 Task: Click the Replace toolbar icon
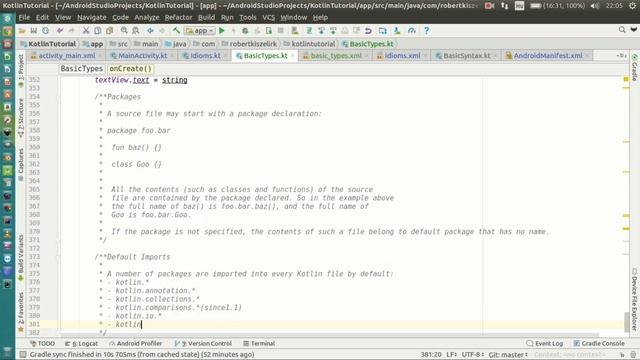pyautogui.click(x=136, y=31)
